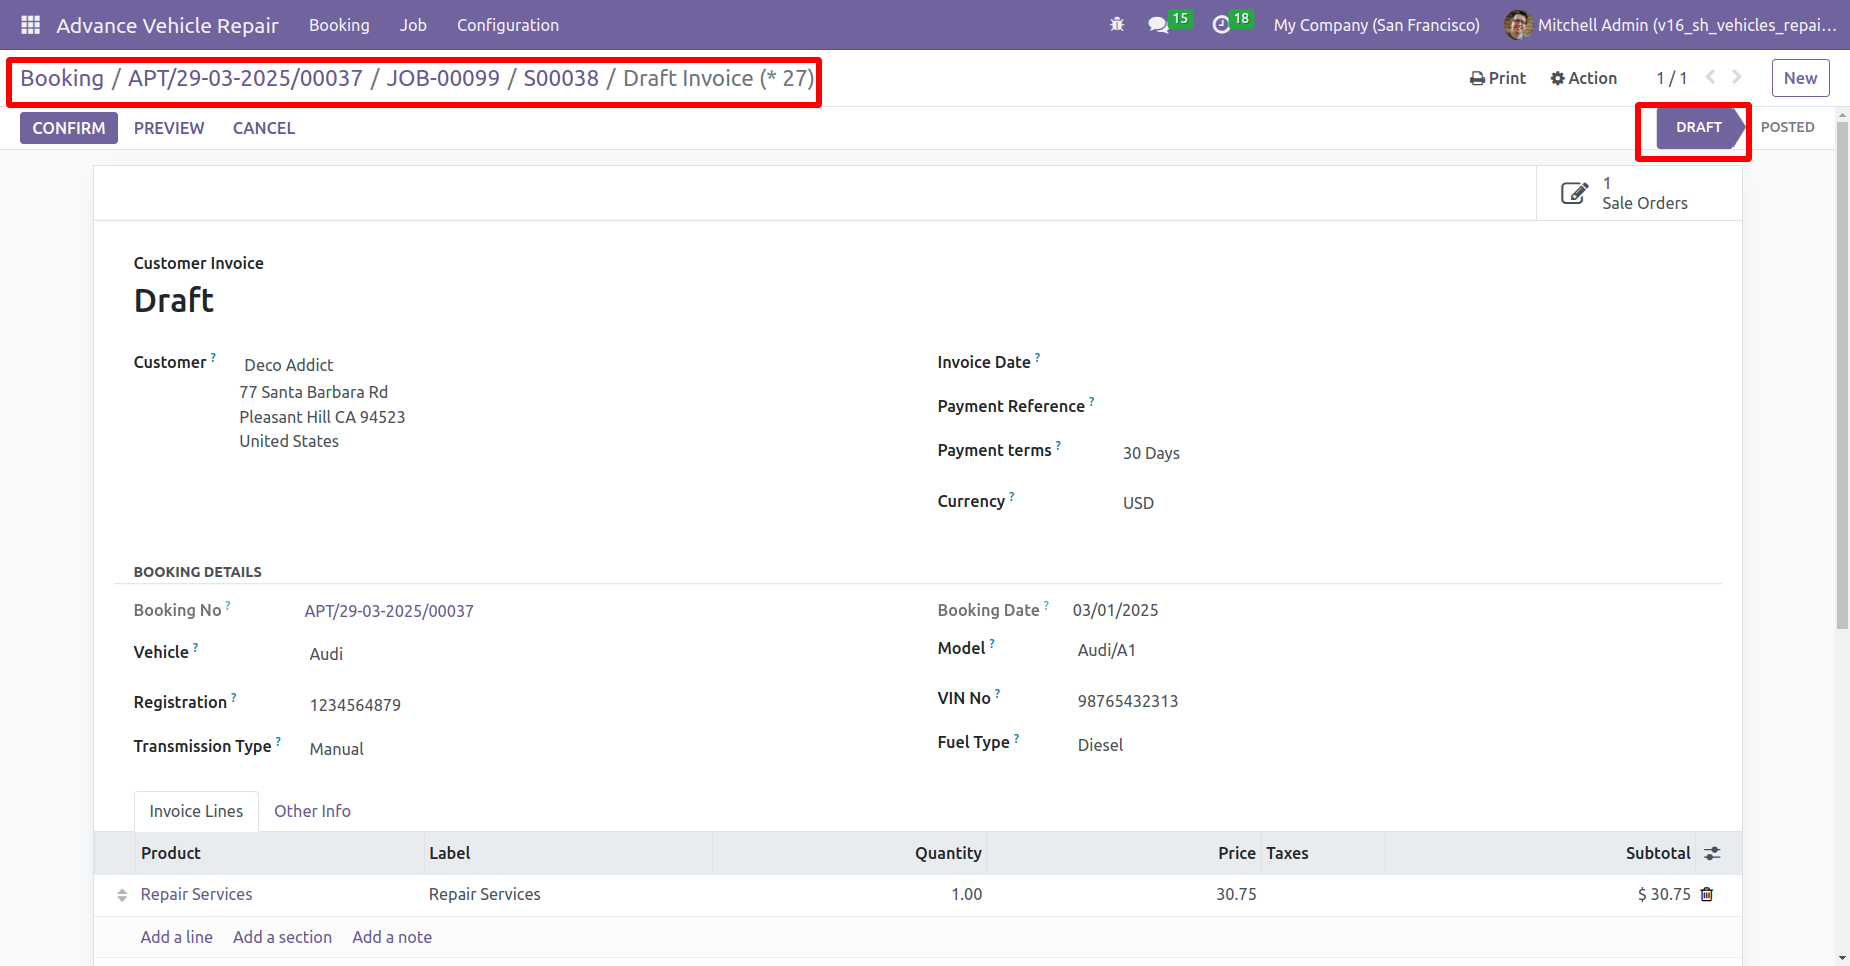Go to Booking breadcrumb
The width and height of the screenshot is (1850, 966).
(62, 78)
